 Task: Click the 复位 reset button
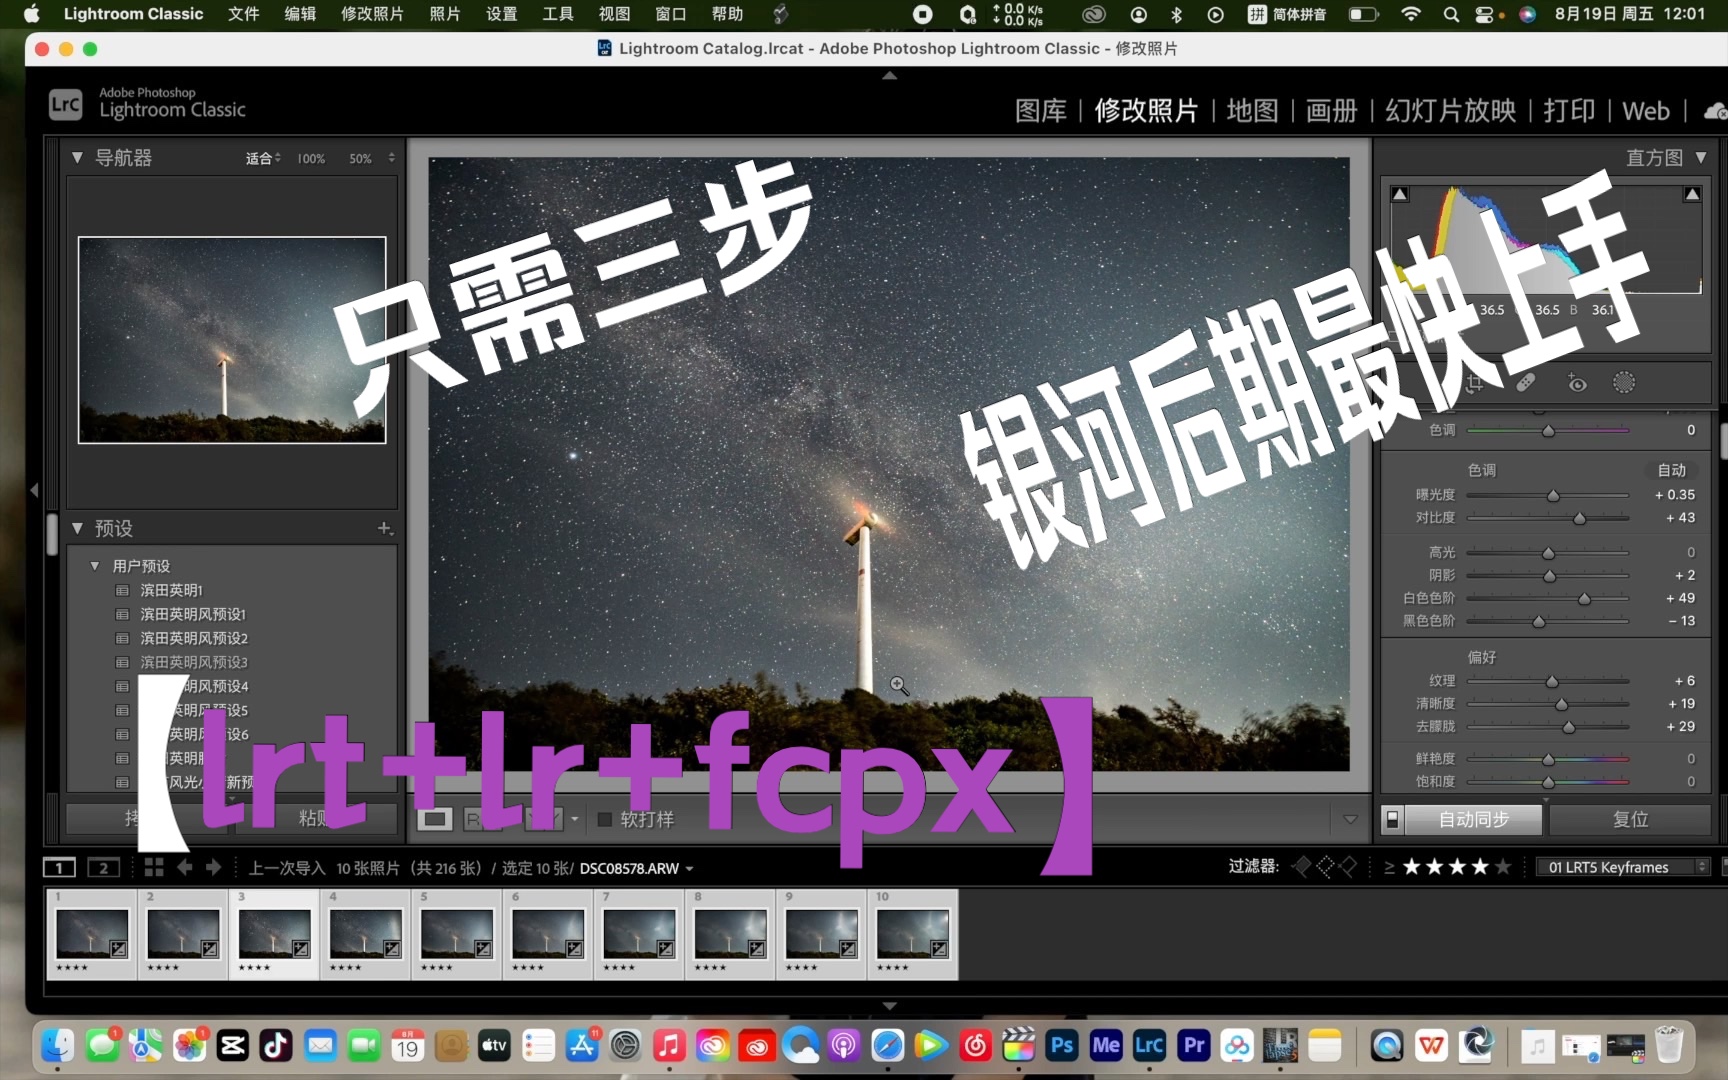click(x=1630, y=819)
